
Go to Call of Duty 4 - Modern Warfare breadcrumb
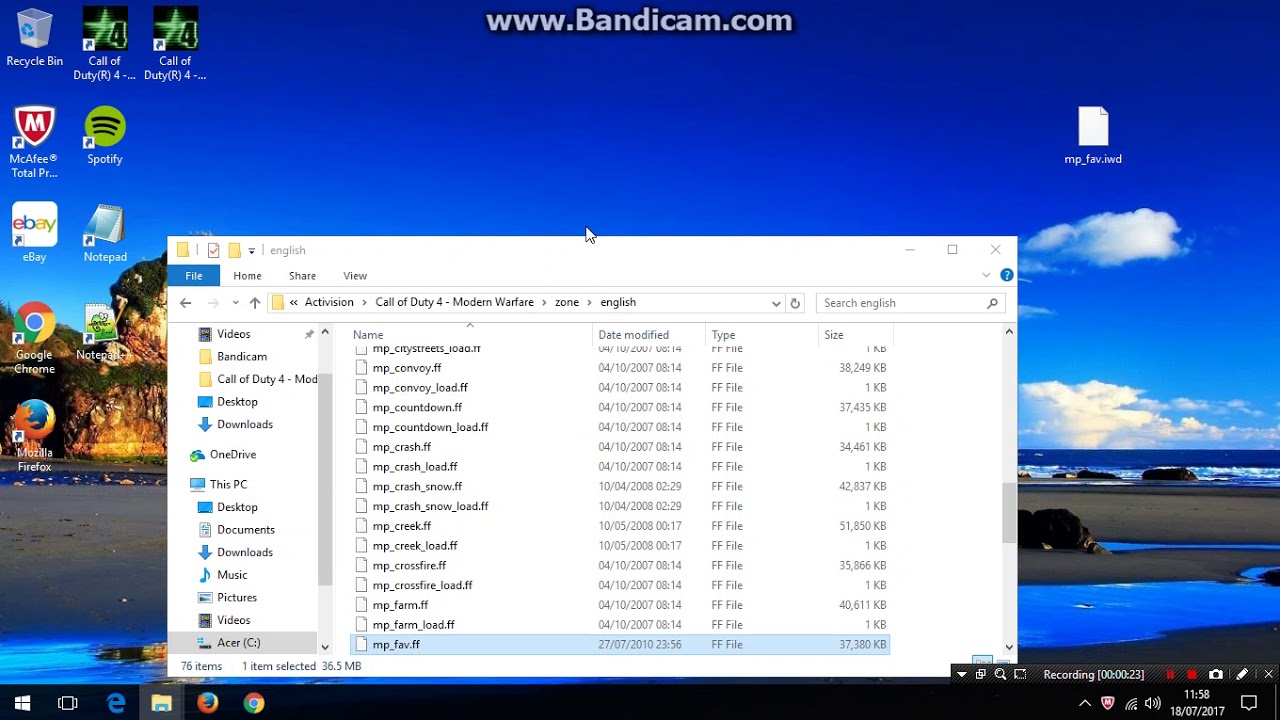(x=455, y=302)
